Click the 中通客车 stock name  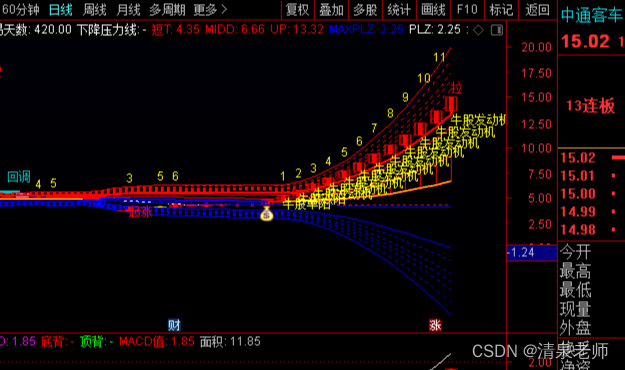coord(592,16)
